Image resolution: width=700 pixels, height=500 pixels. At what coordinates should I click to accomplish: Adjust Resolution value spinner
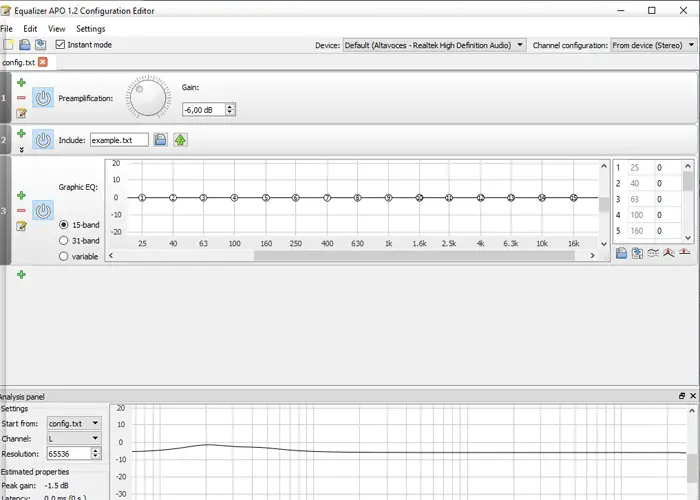[x=96, y=454]
